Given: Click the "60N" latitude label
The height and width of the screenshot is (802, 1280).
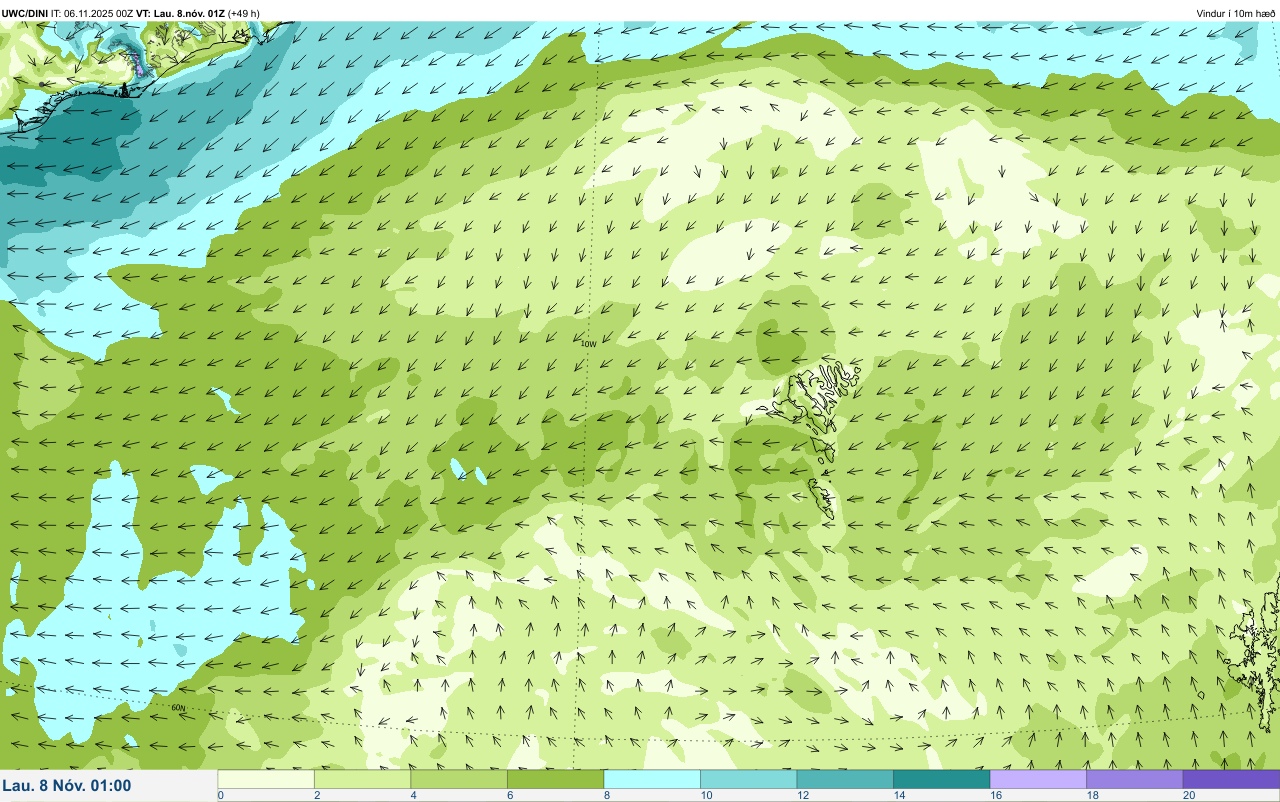Looking at the screenshot, I should (x=178, y=708).
